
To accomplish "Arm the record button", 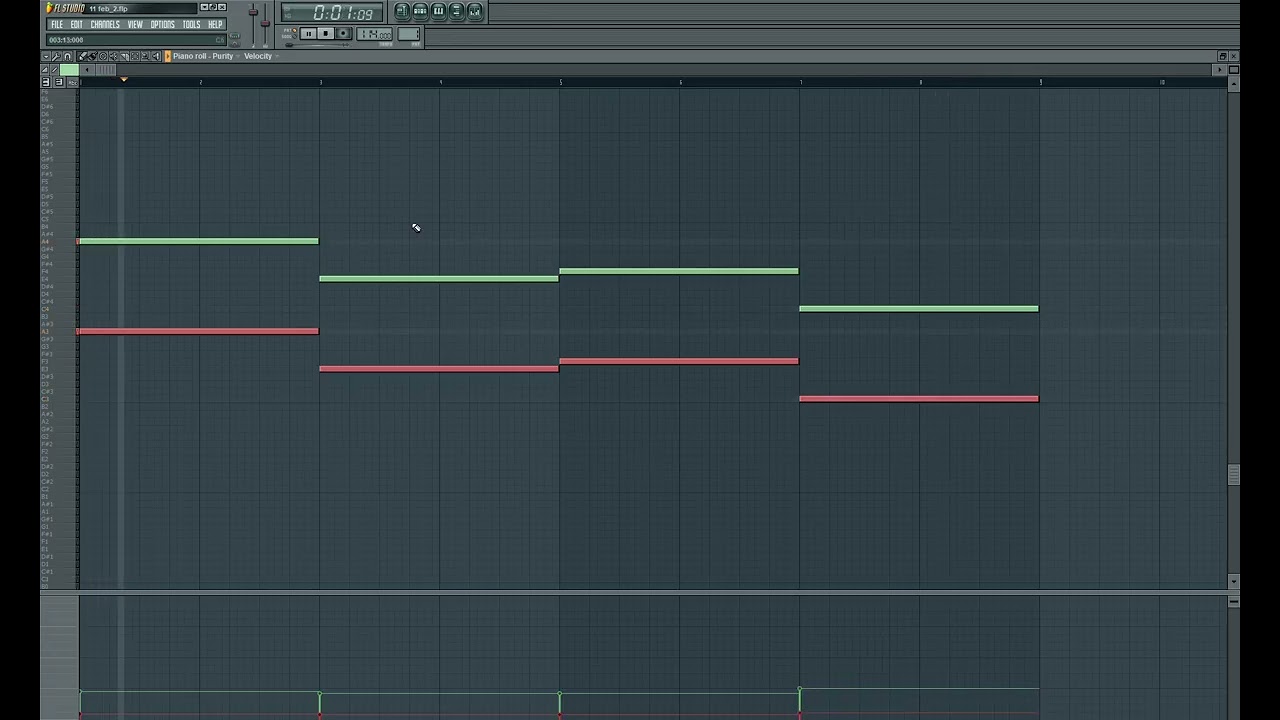I will point(343,33).
